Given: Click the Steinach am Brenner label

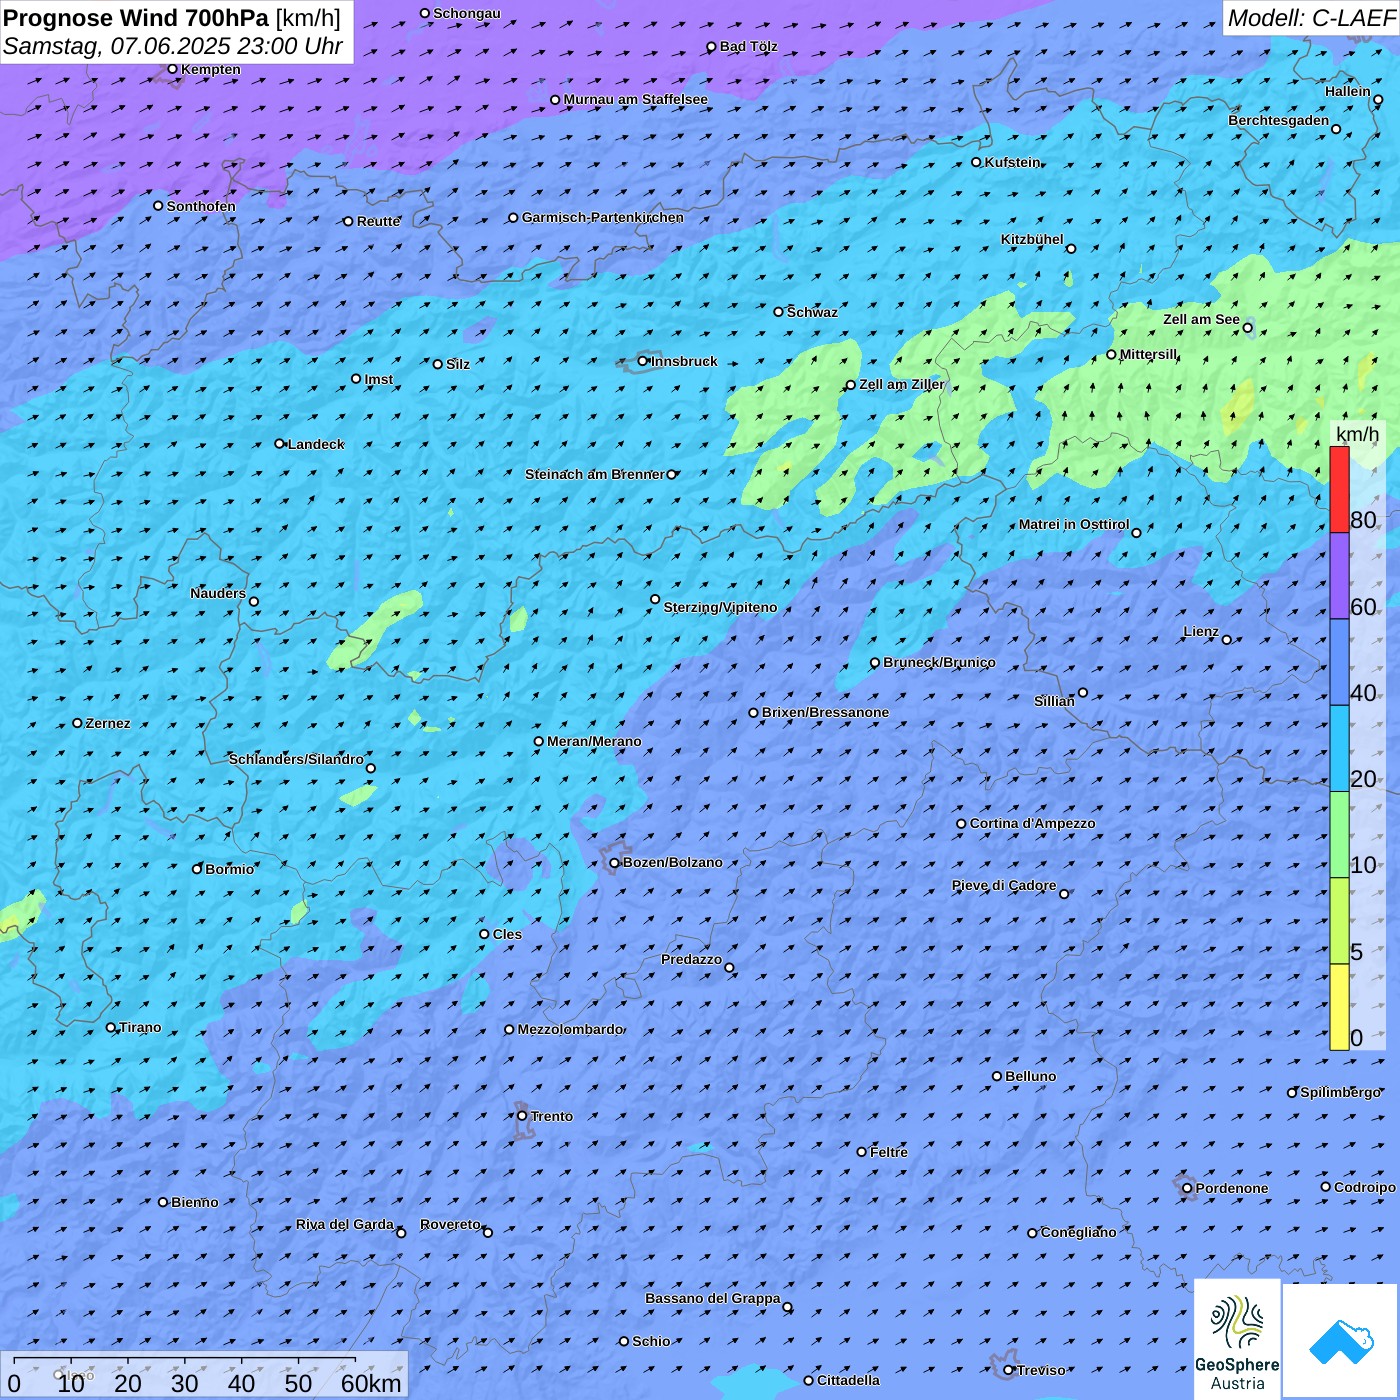Looking at the screenshot, I should point(595,474).
